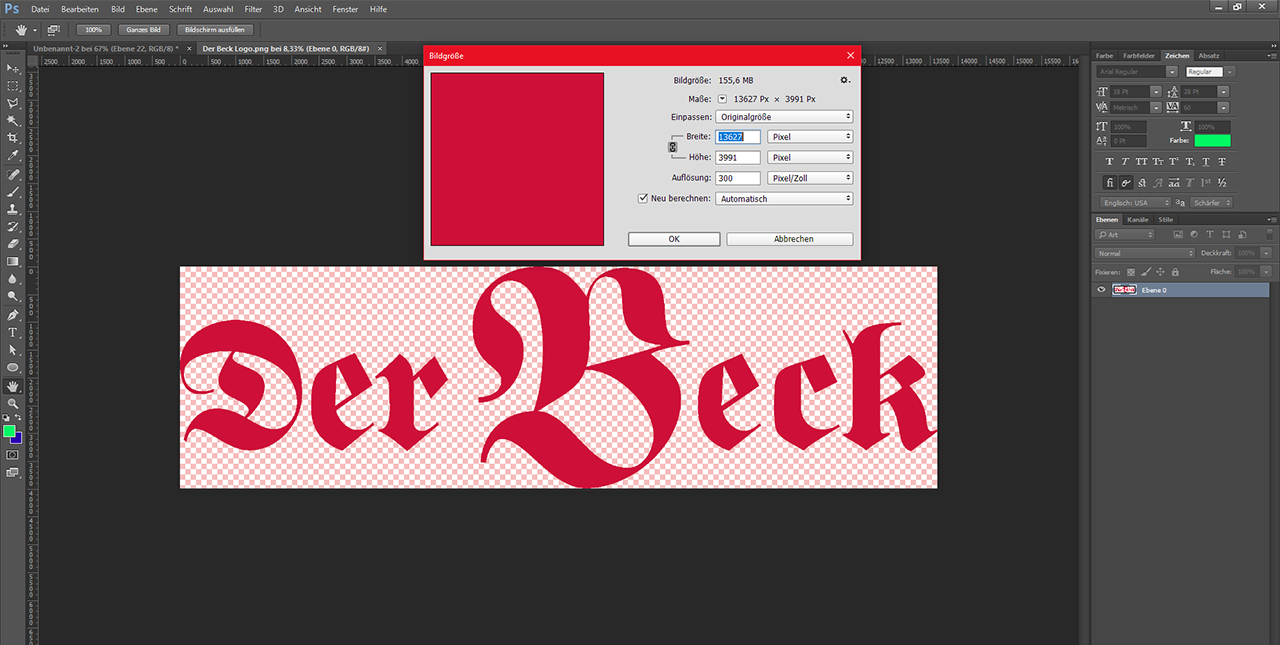This screenshot has width=1280, height=645.
Task: Toggle the width-height constrain chain link
Action: tap(672, 147)
